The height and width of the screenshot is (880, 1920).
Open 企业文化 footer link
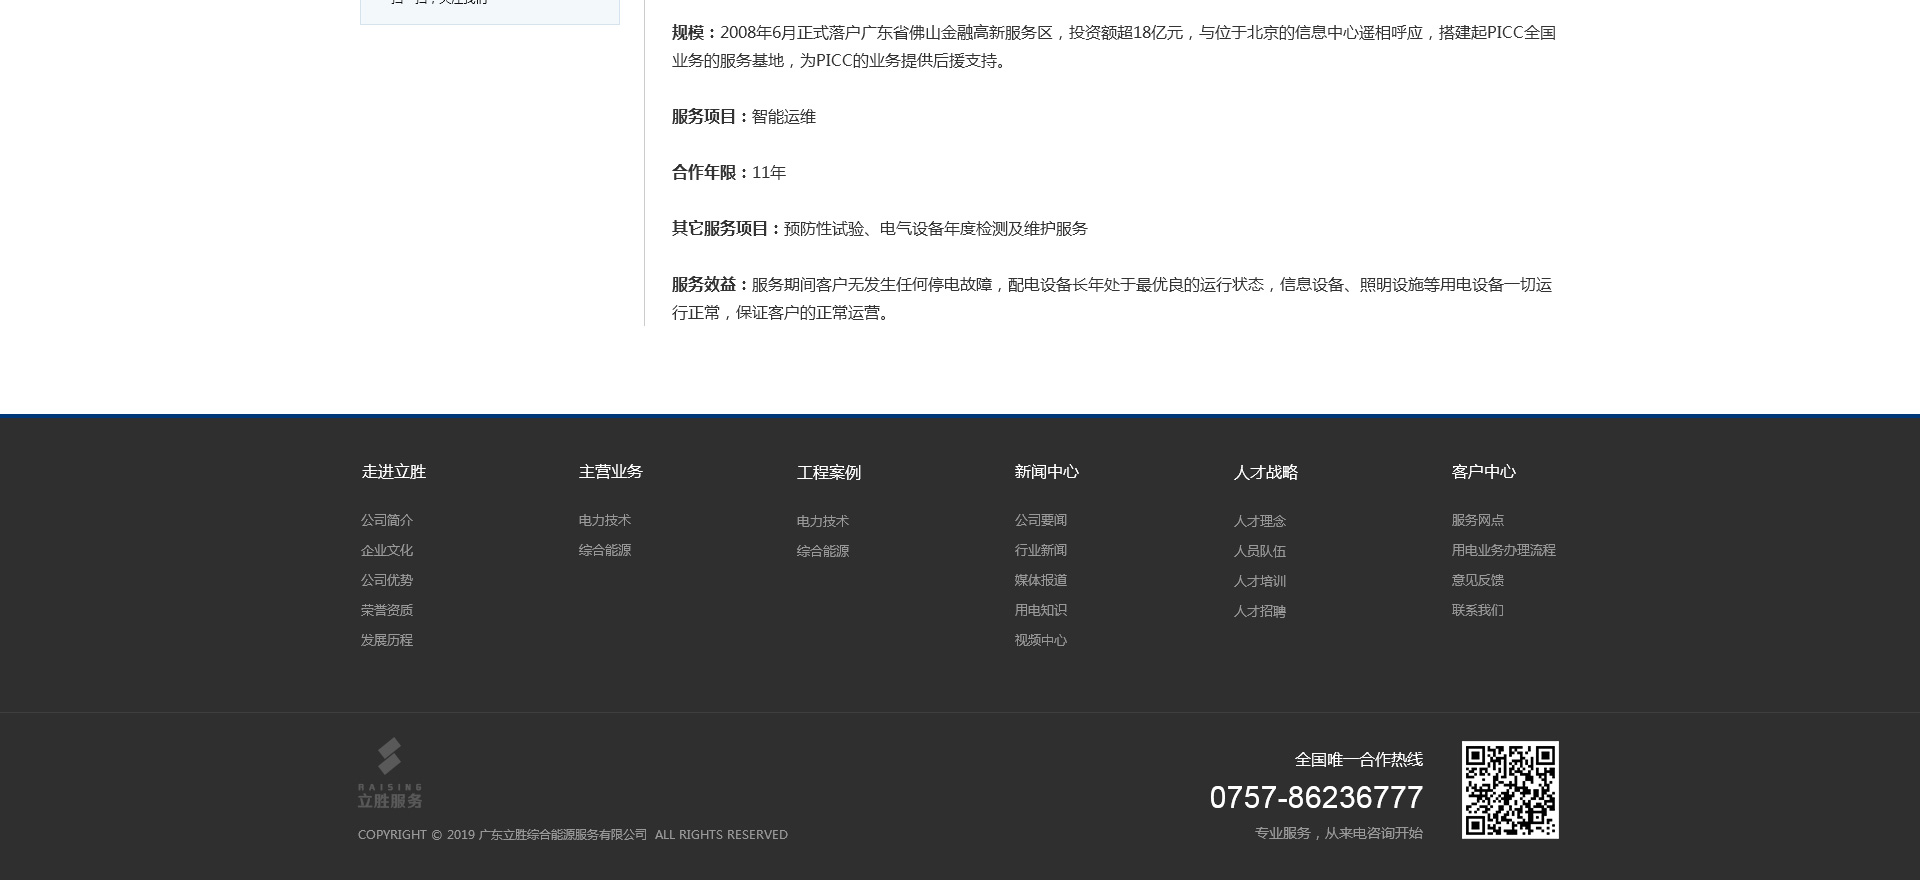click(387, 550)
